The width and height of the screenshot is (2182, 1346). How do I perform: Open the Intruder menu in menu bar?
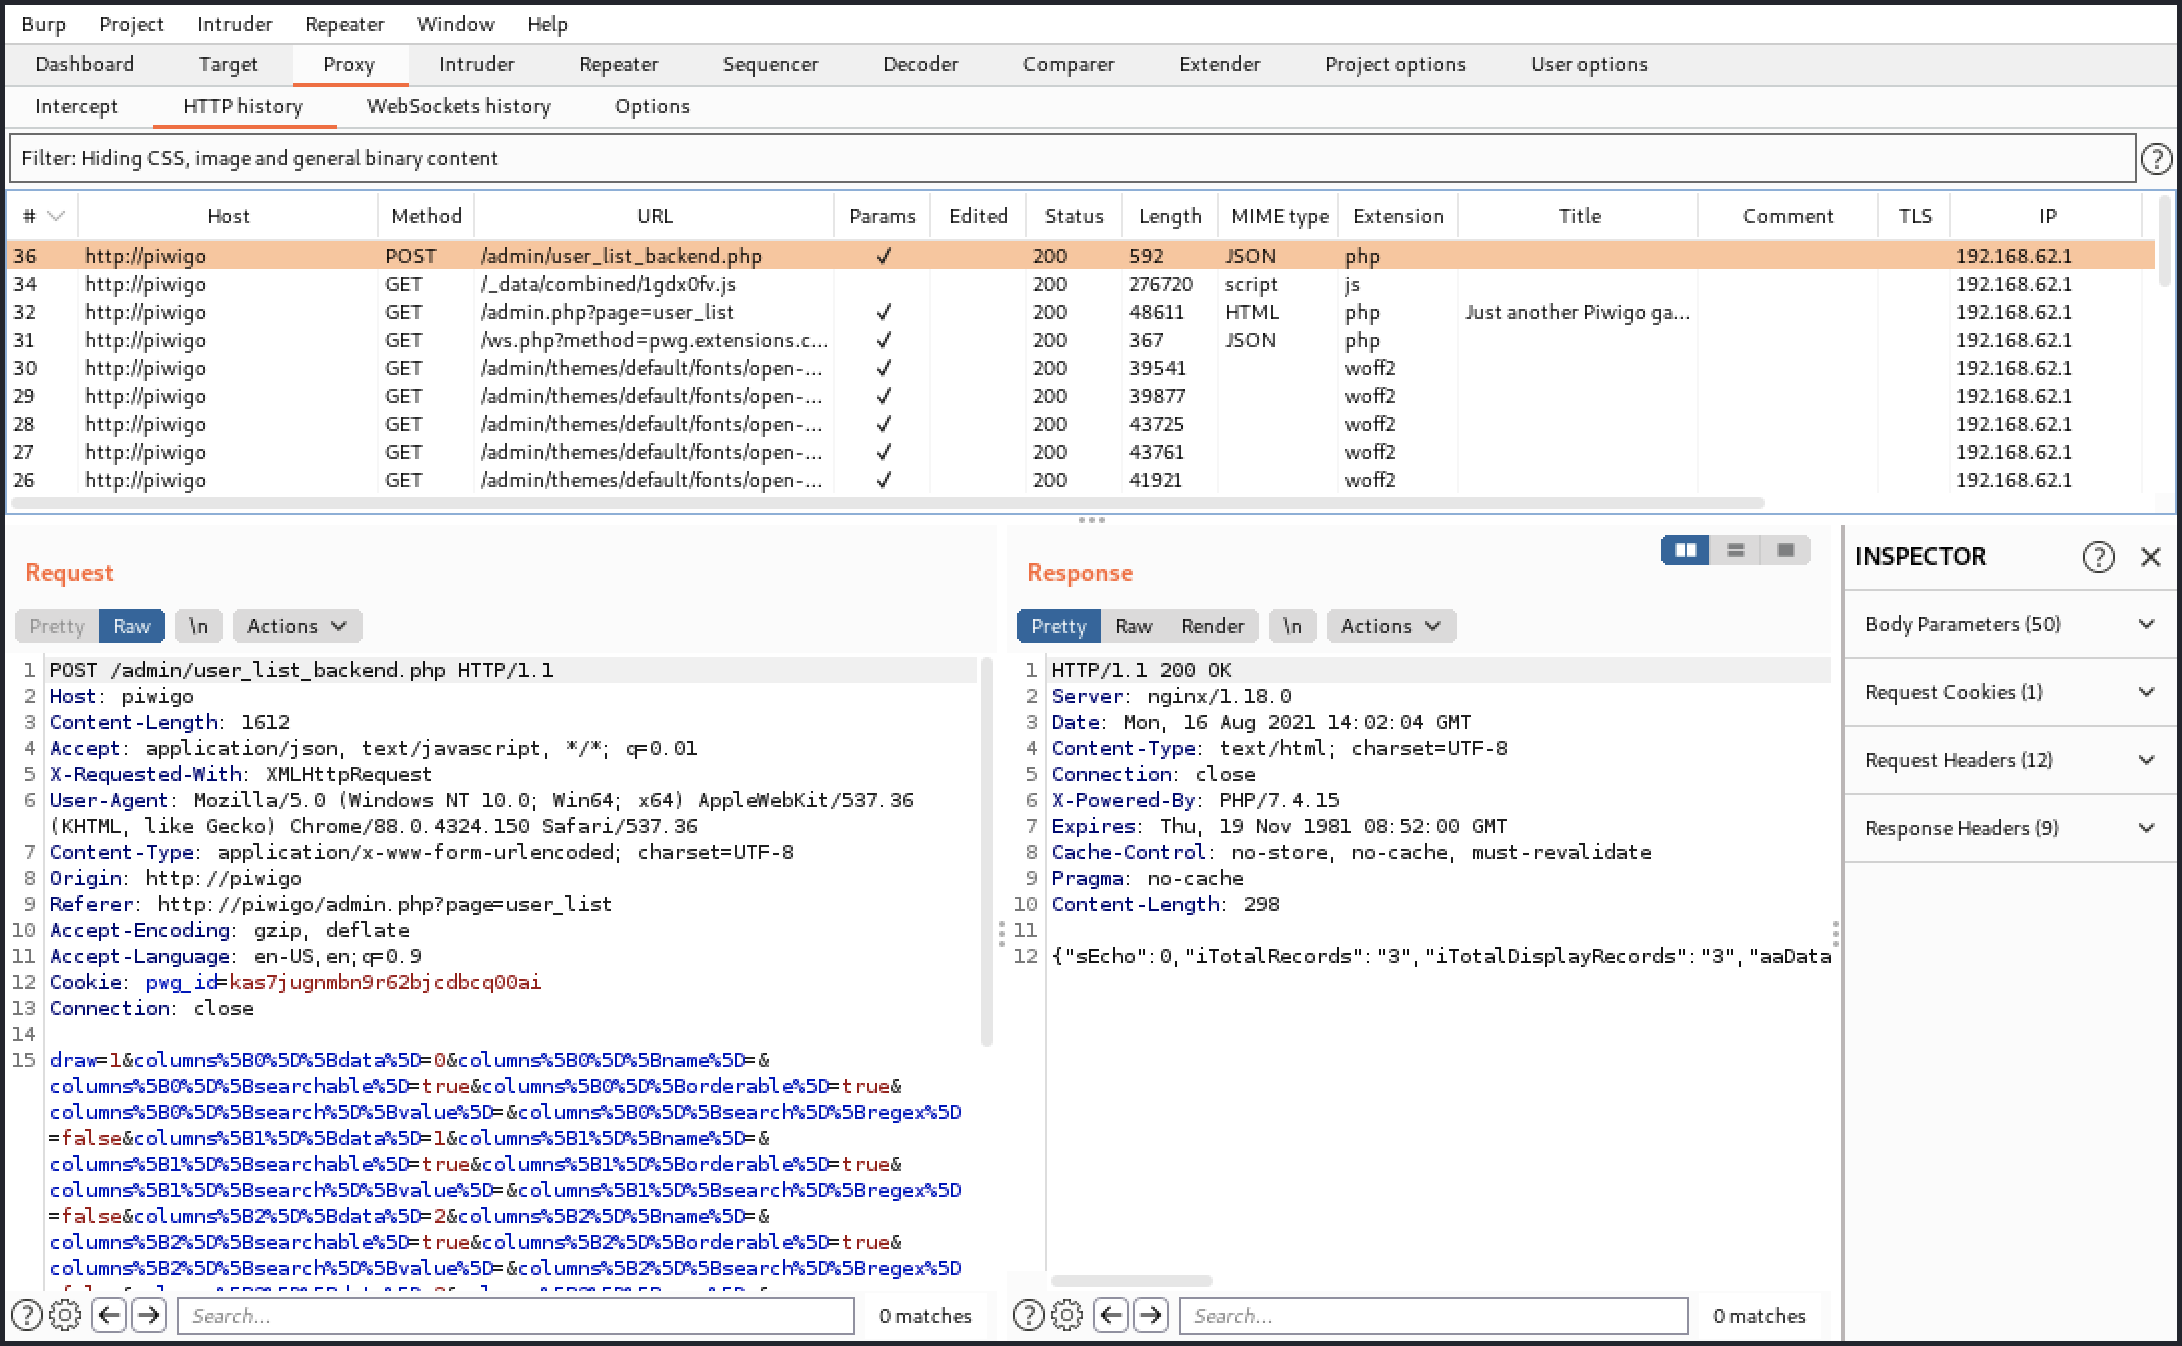tap(235, 24)
